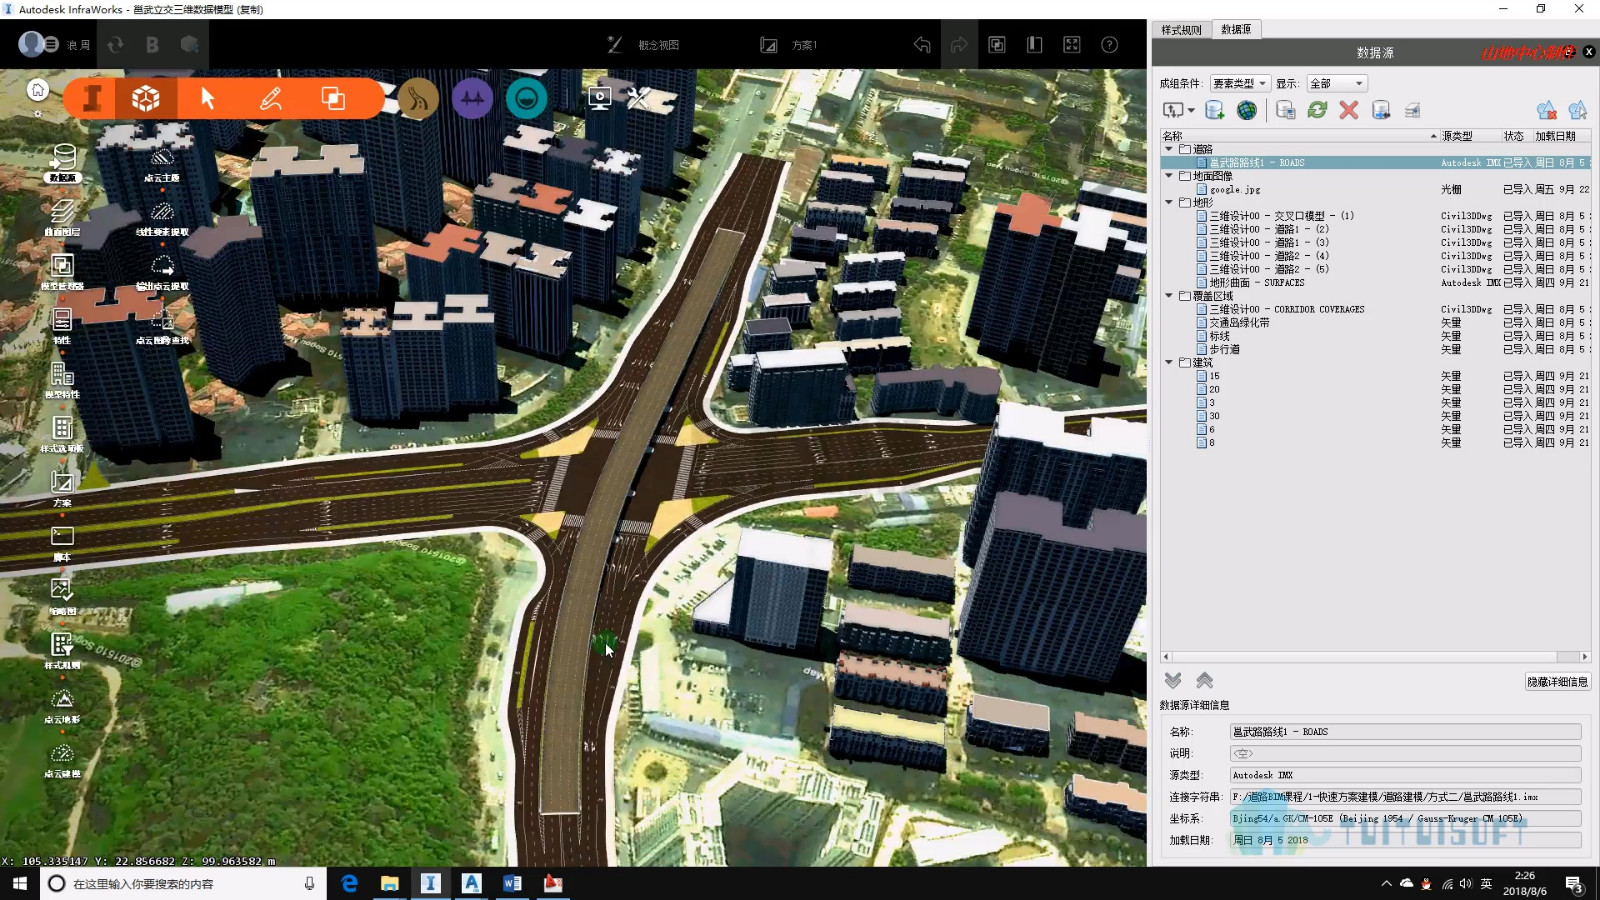Viewport: 1600px width, 900px height.
Task: Collapse the 建筑 tree group
Action: [x=1169, y=362]
